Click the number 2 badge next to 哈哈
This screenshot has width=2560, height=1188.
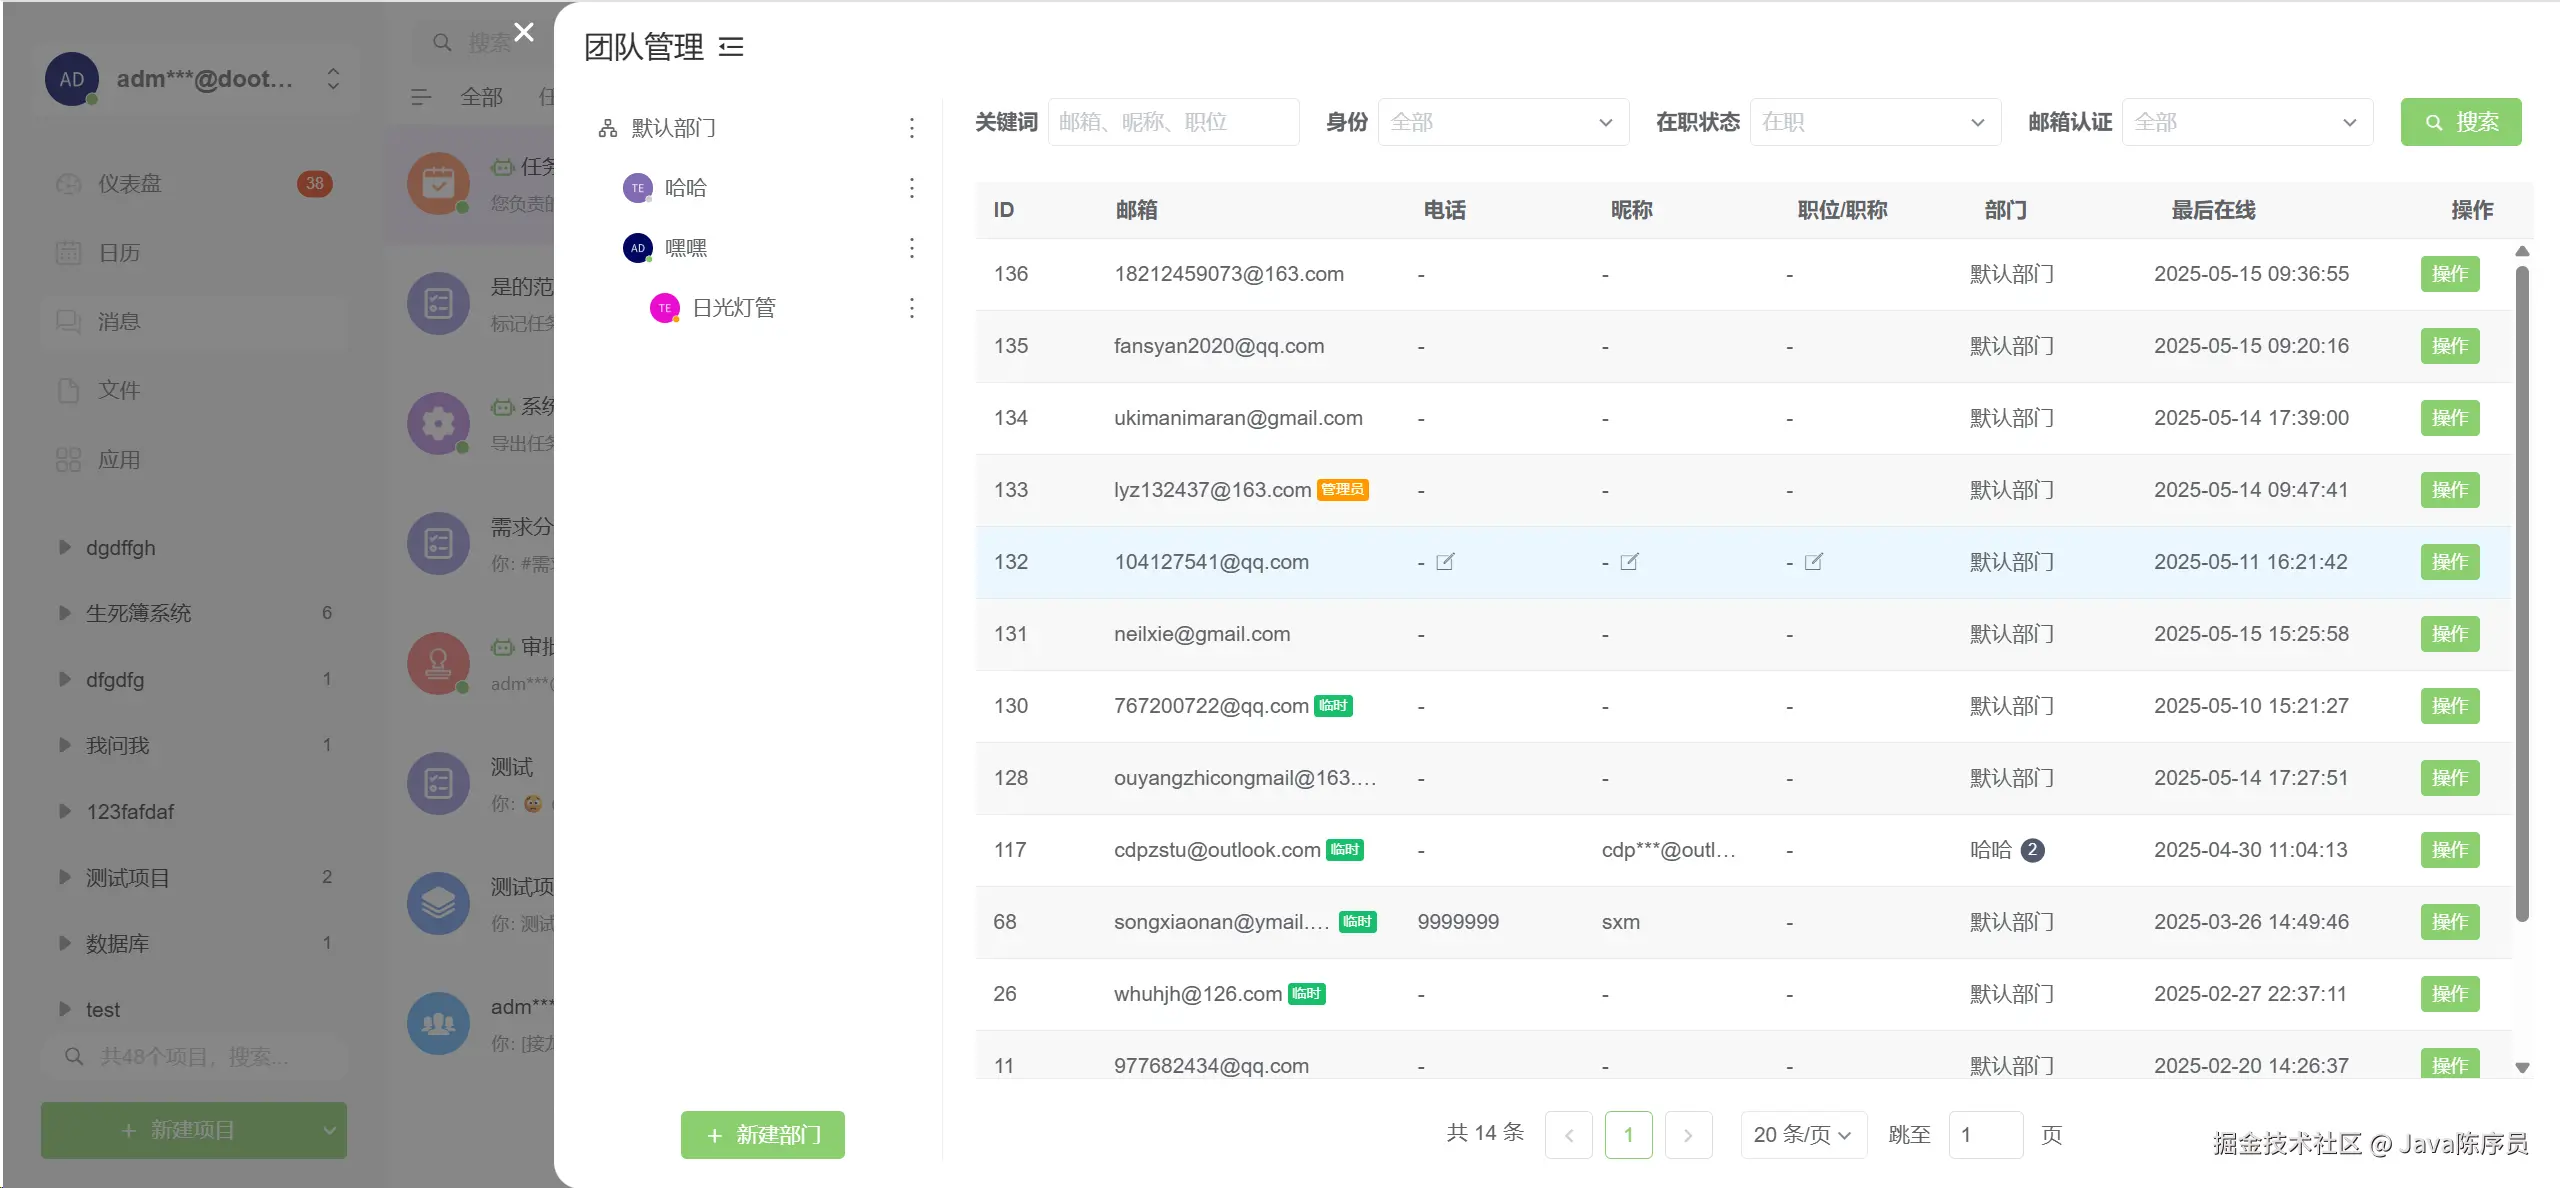tap(2032, 850)
